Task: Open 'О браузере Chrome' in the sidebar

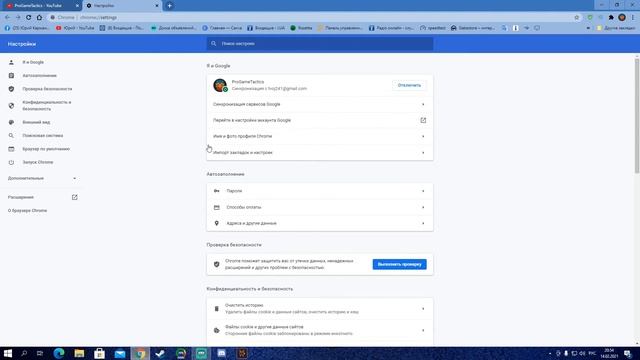Action: [27, 211]
